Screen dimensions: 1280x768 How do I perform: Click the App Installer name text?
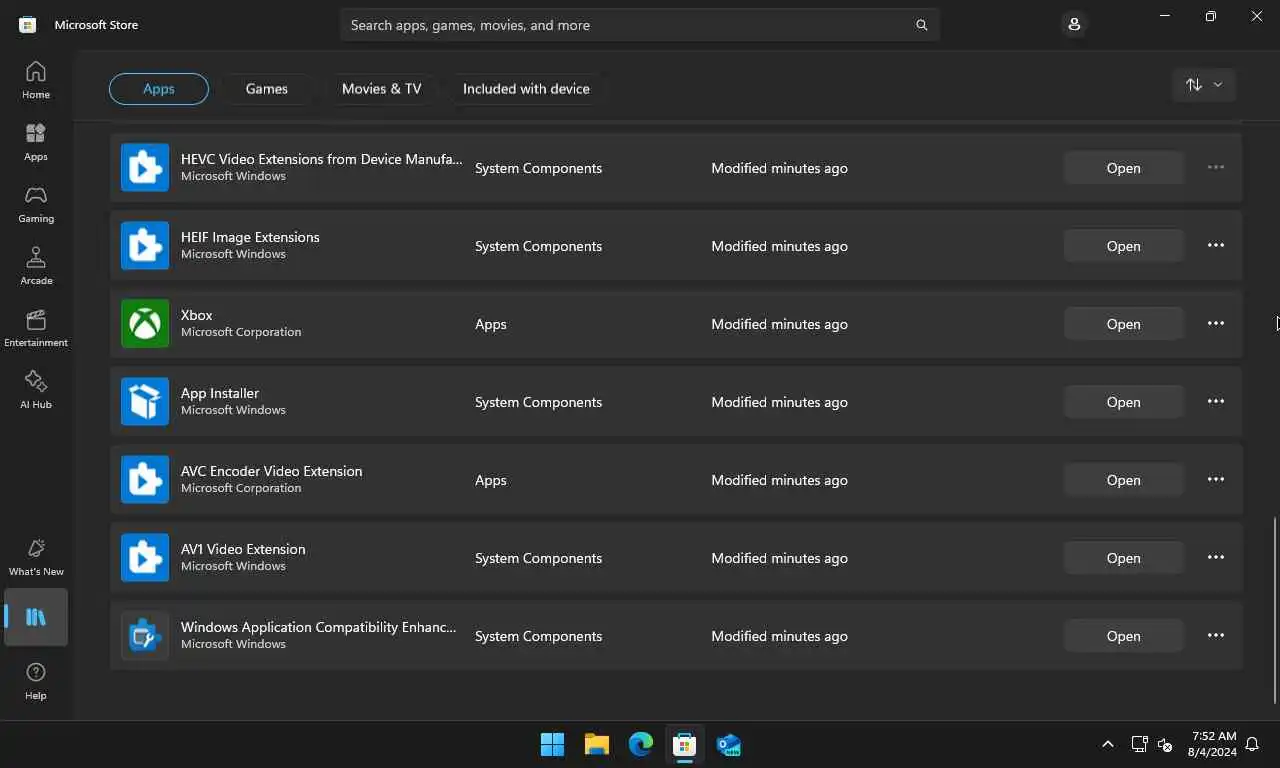(220, 393)
